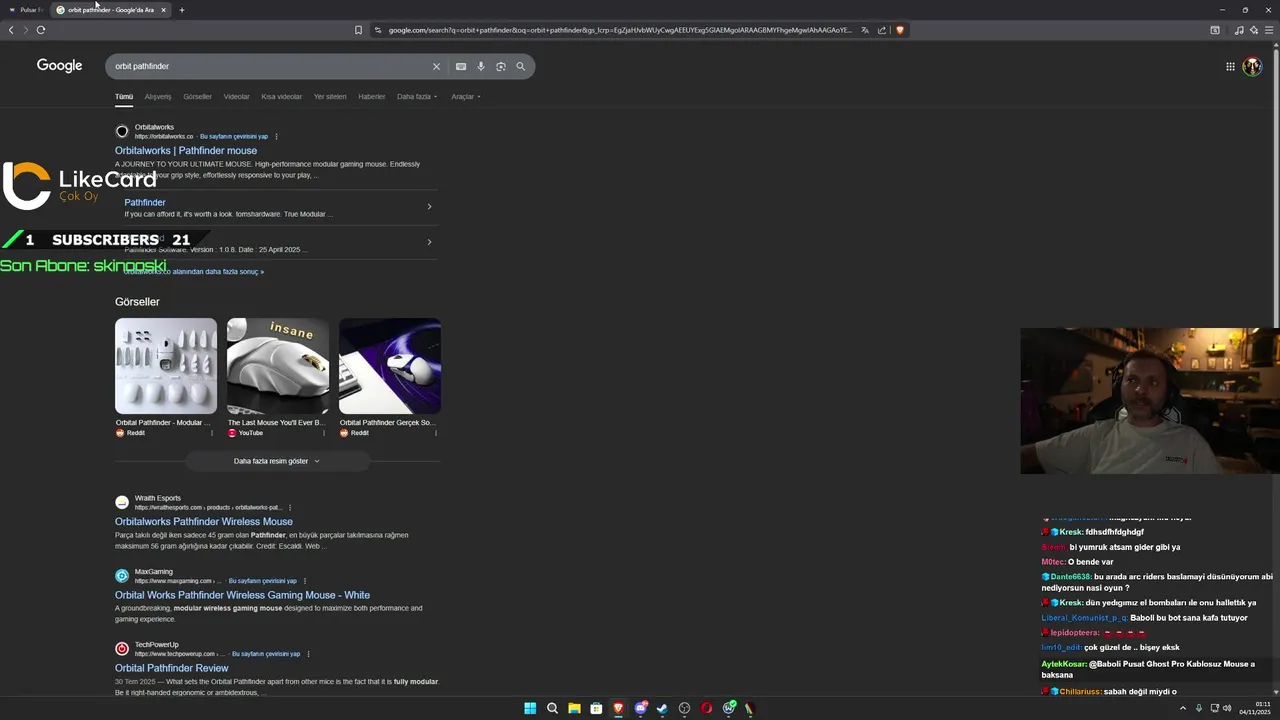Open the 'Orbital Pathfinder Review' link
The width and height of the screenshot is (1280, 720).
pos(172,668)
